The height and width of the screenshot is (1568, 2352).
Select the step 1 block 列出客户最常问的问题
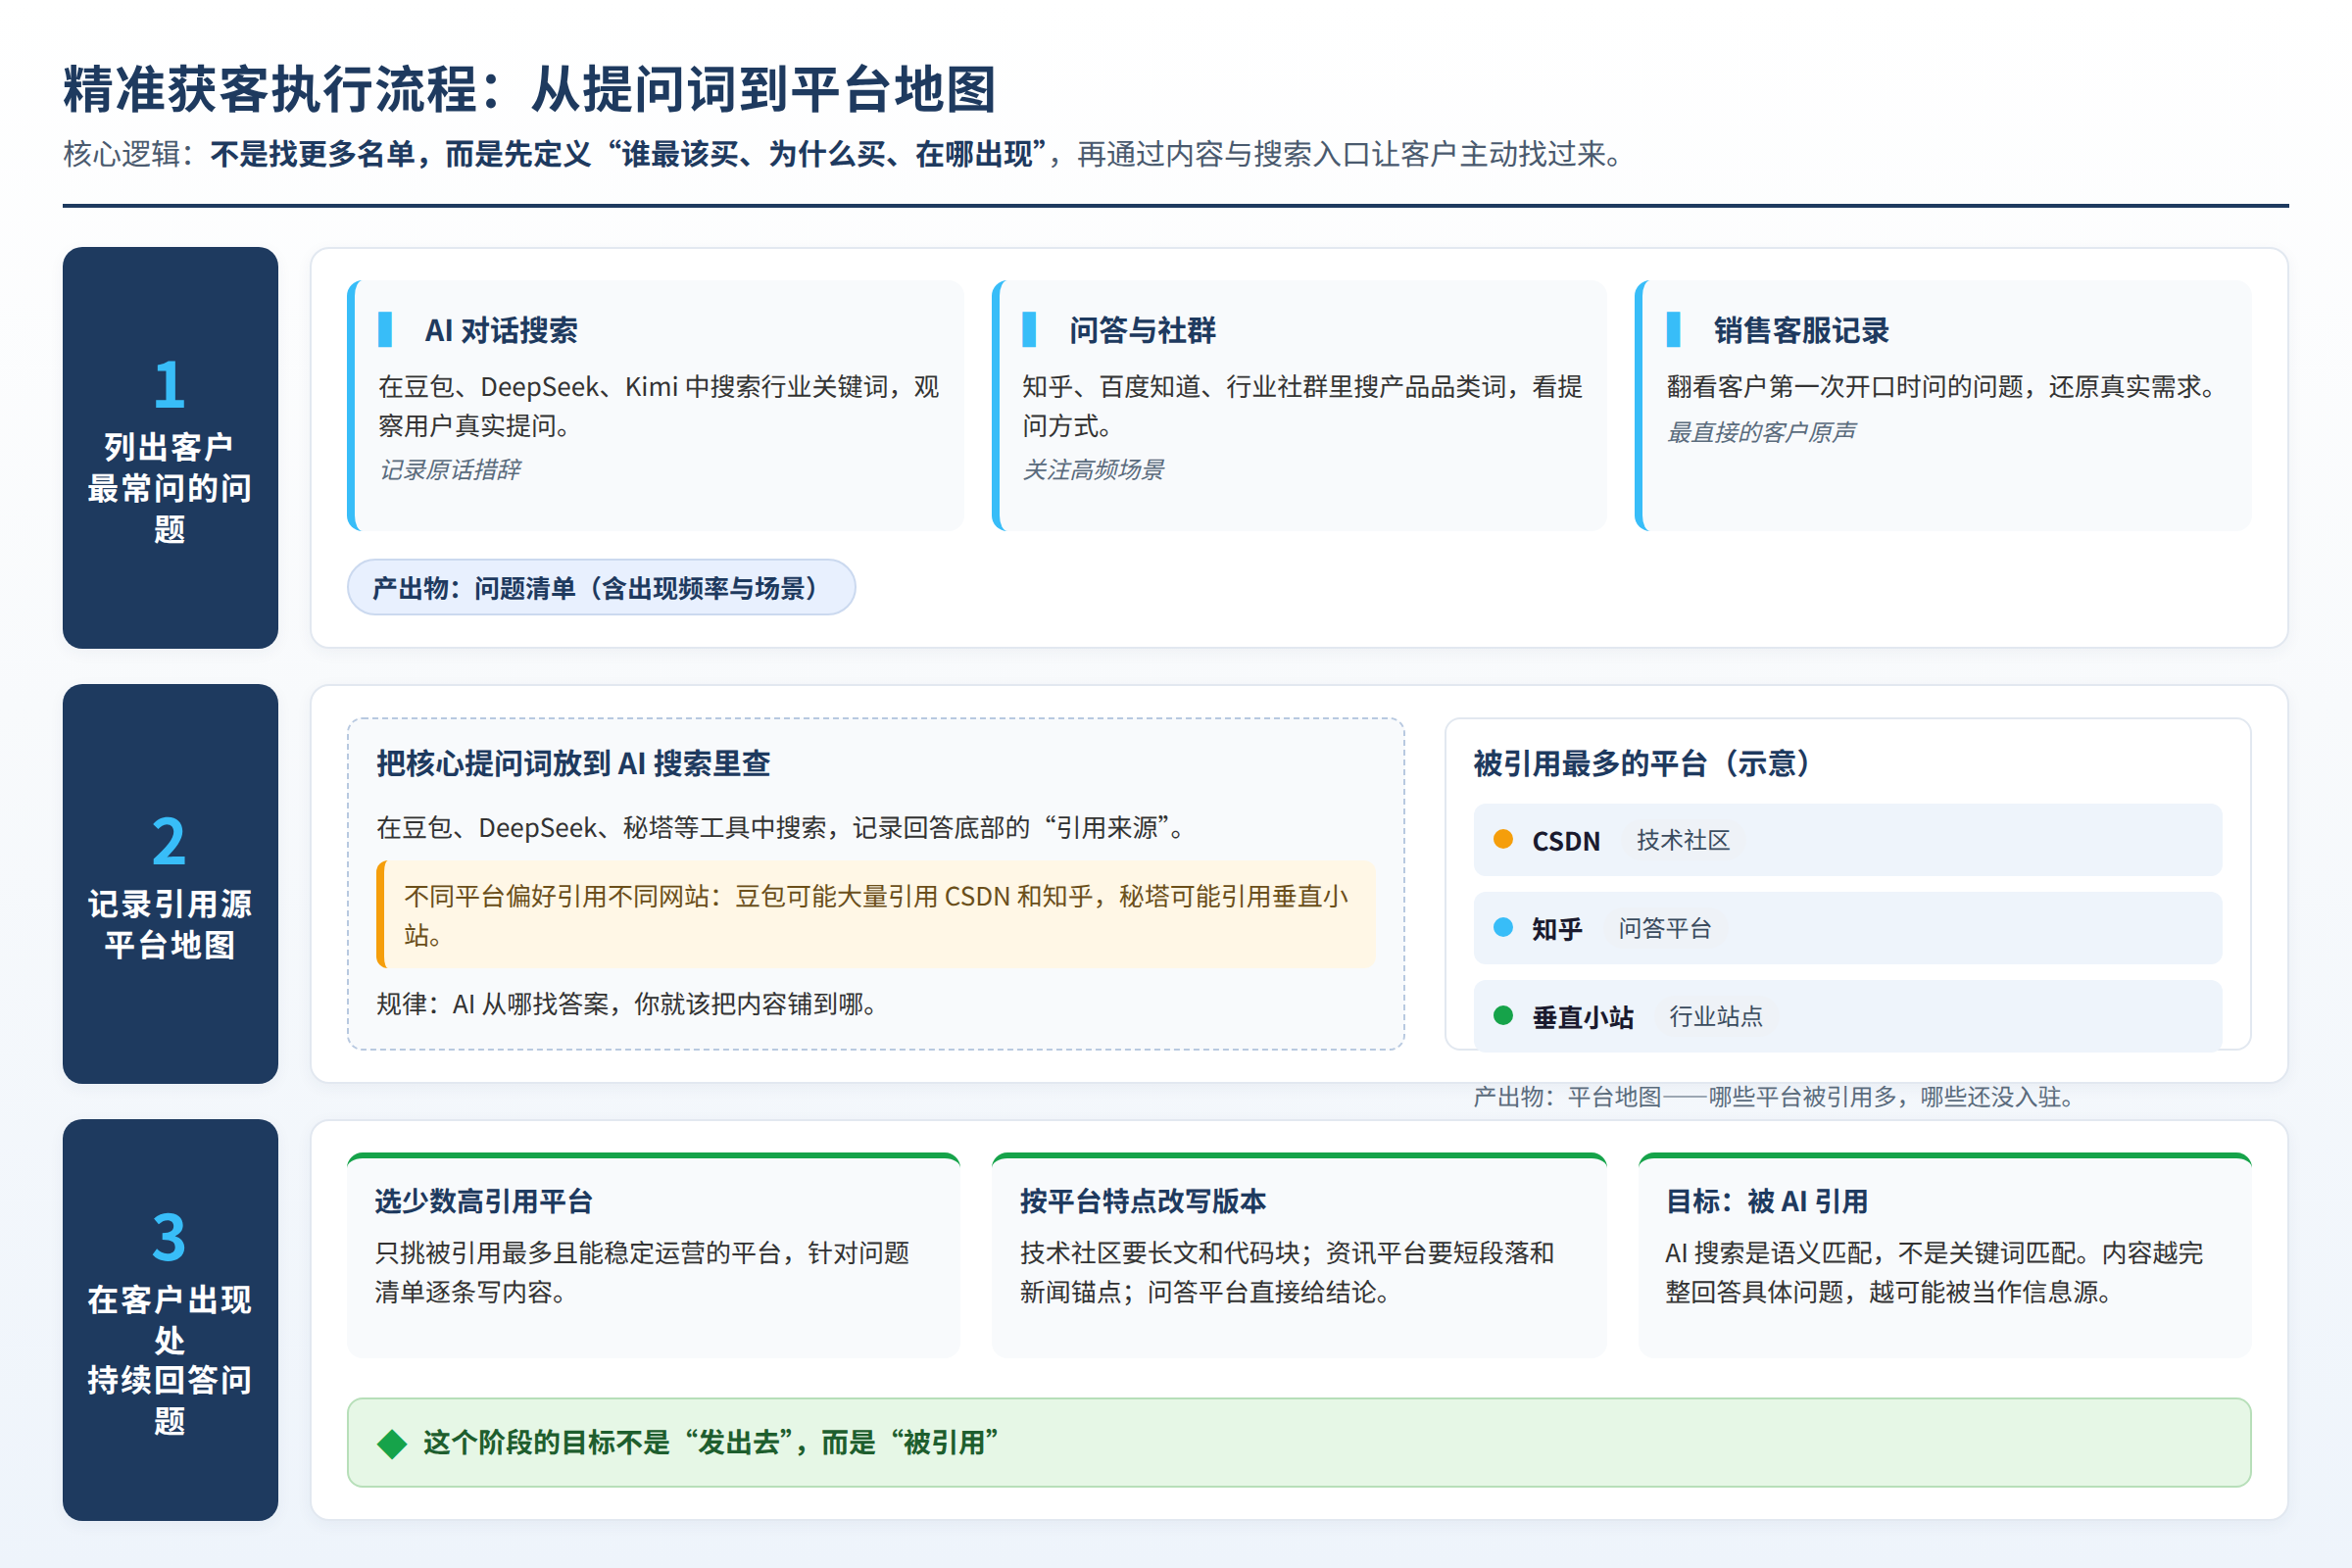coord(170,447)
